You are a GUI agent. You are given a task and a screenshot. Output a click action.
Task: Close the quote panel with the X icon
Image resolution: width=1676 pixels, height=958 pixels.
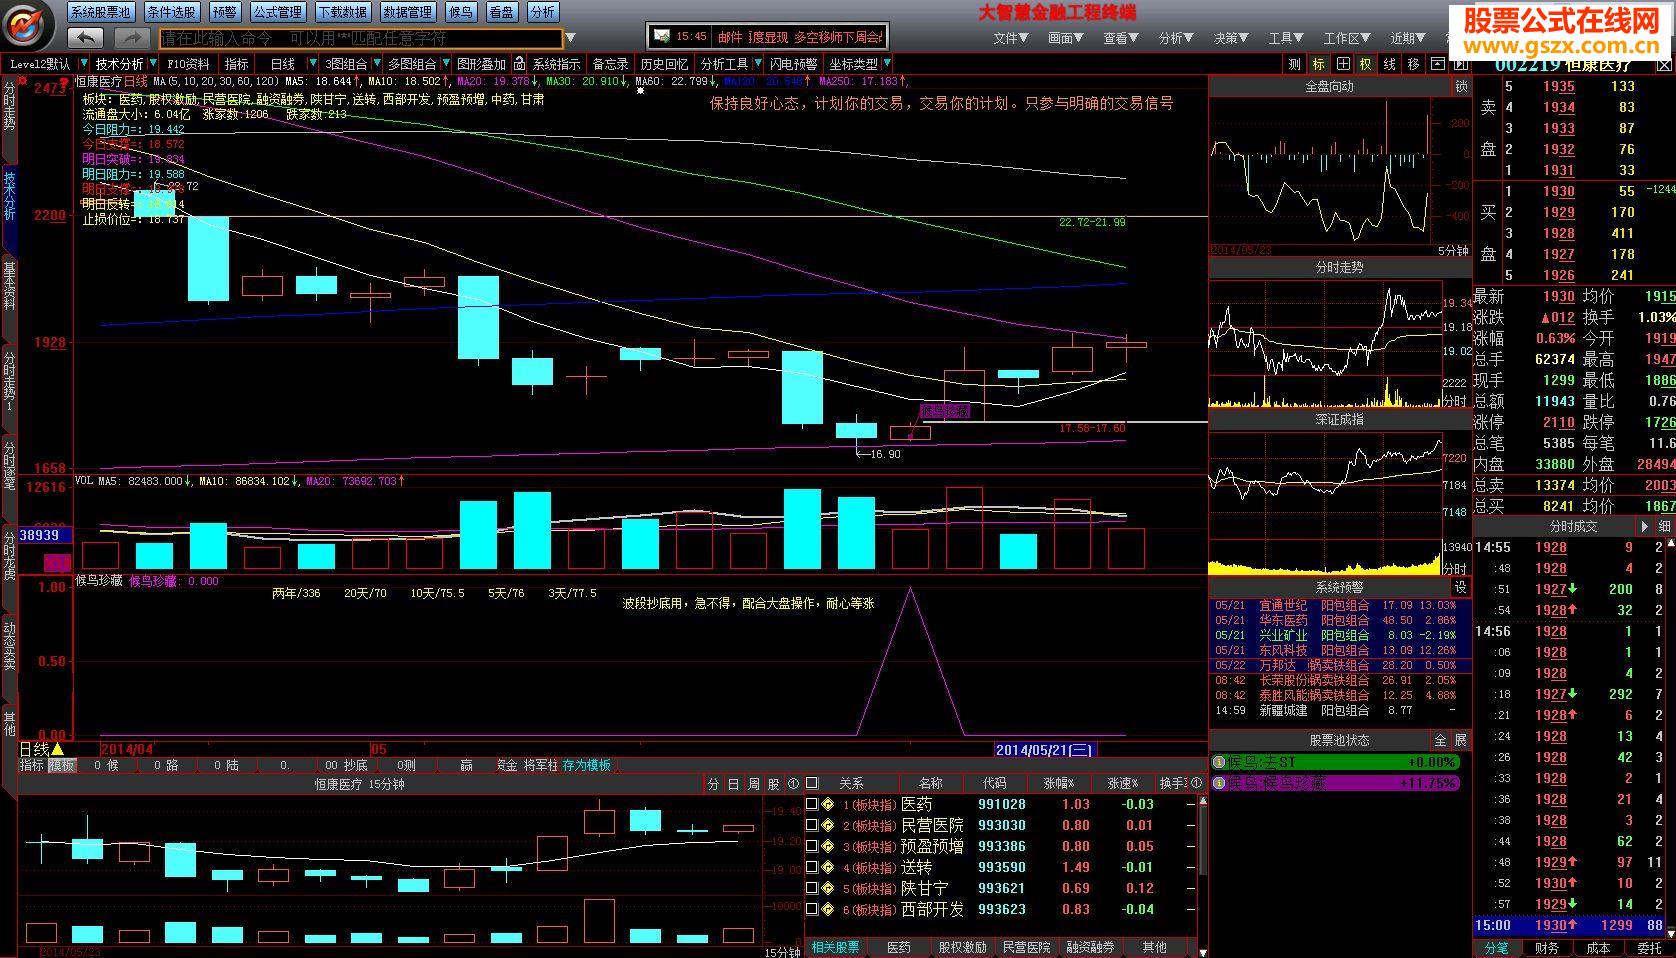pyautogui.click(x=1665, y=64)
